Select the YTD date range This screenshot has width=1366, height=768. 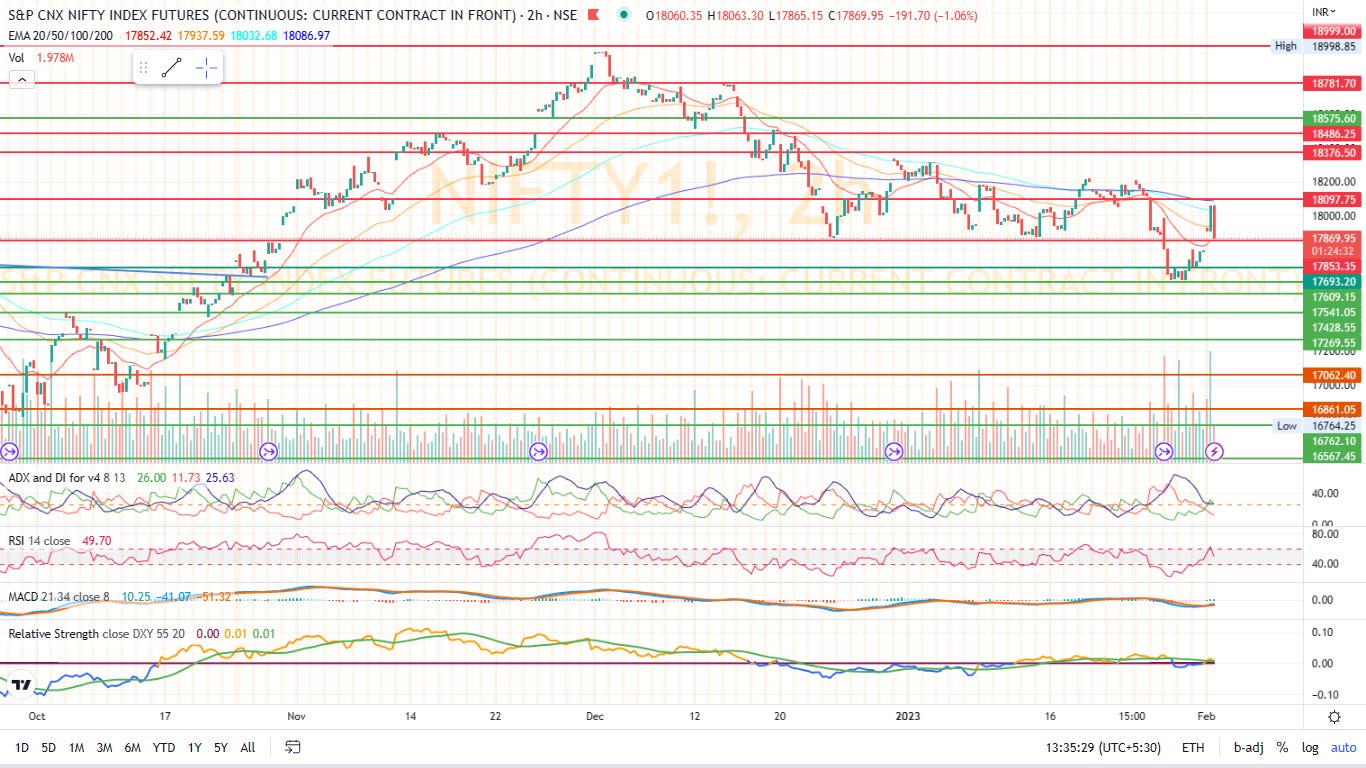[x=164, y=747]
